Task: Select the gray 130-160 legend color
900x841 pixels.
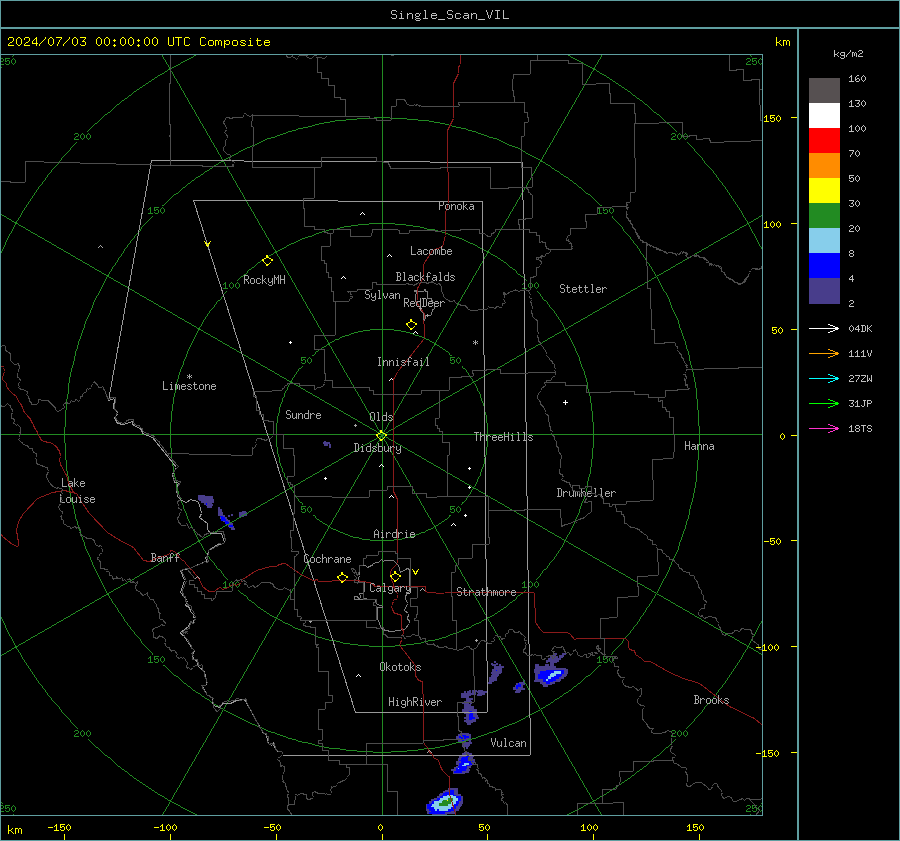Action: [x=824, y=91]
